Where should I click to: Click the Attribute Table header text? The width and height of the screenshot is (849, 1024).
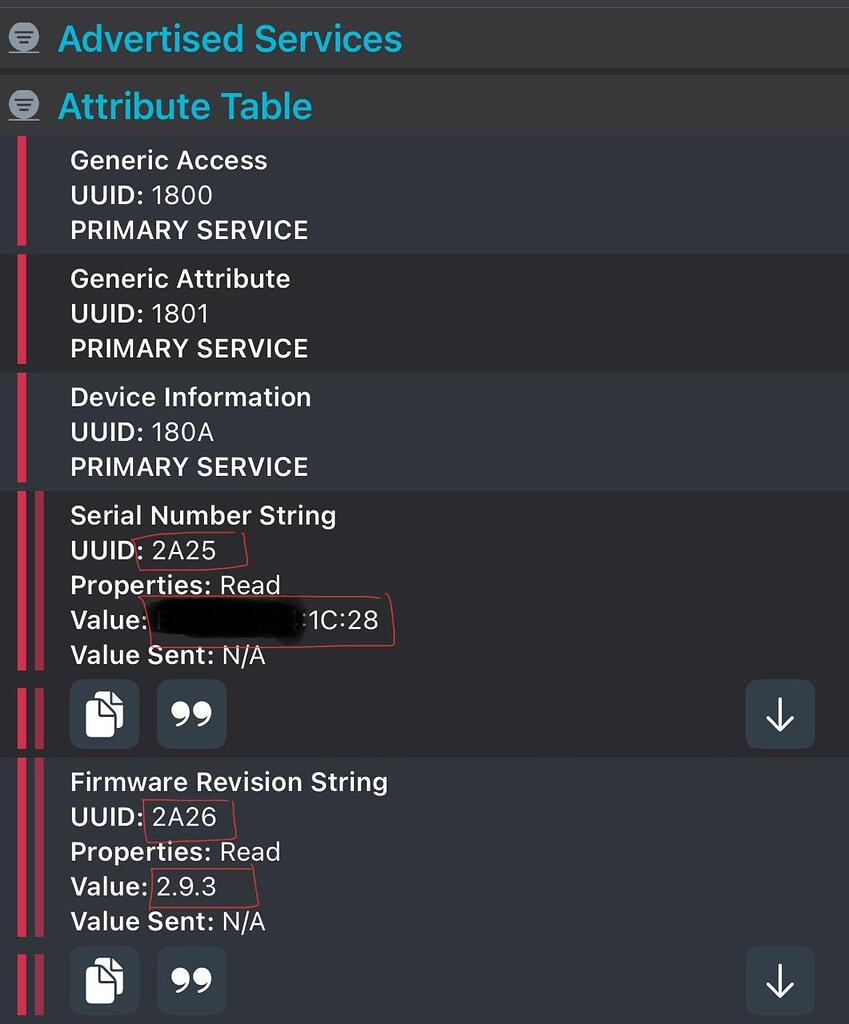tap(184, 104)
